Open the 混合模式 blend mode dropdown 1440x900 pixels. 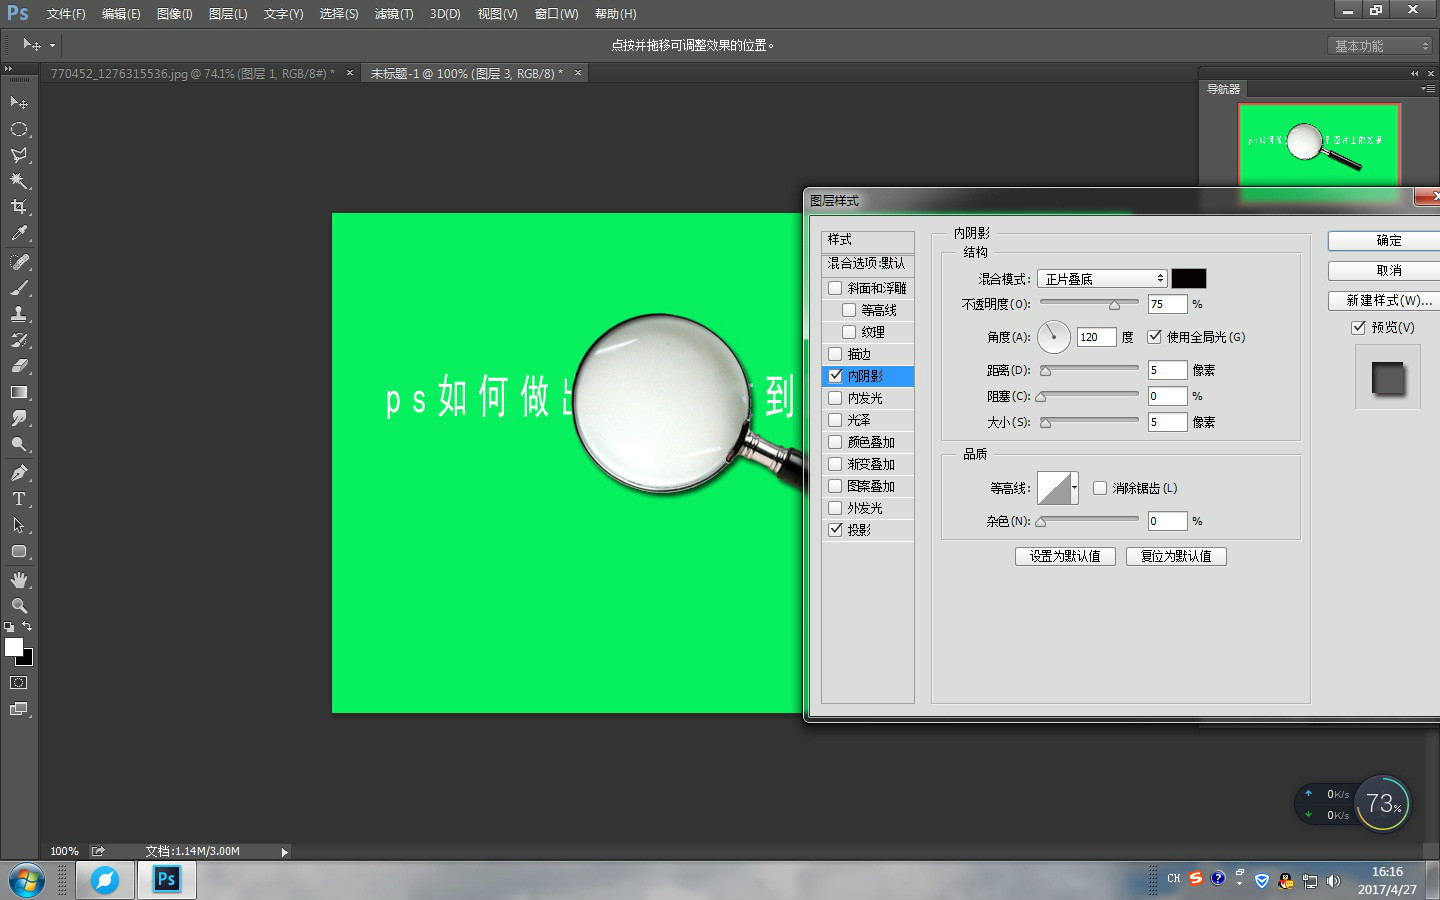[1102, 279]
